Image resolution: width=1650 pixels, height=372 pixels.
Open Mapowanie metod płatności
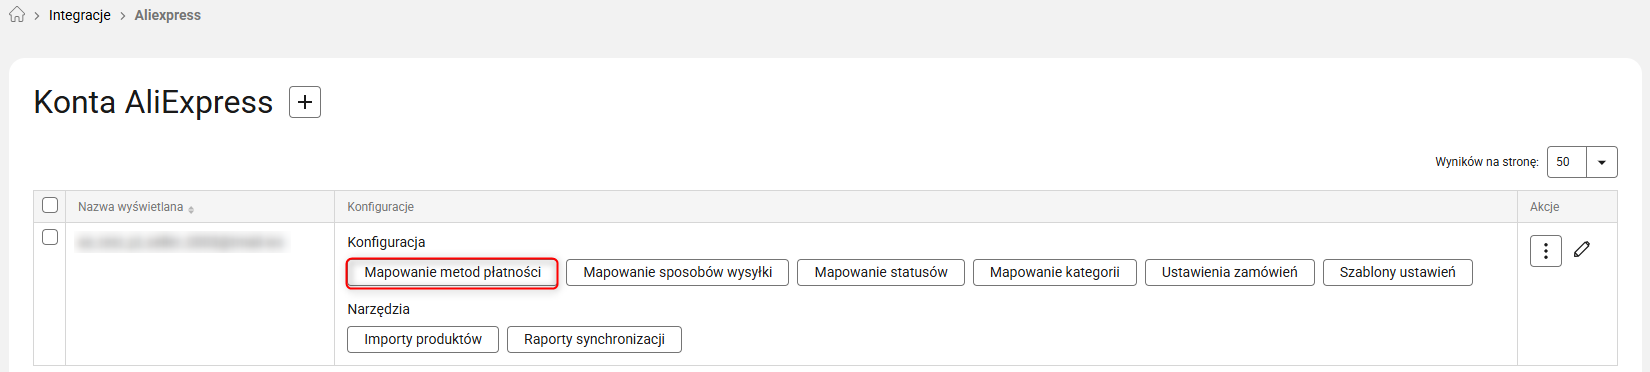(x=452, y=272)
